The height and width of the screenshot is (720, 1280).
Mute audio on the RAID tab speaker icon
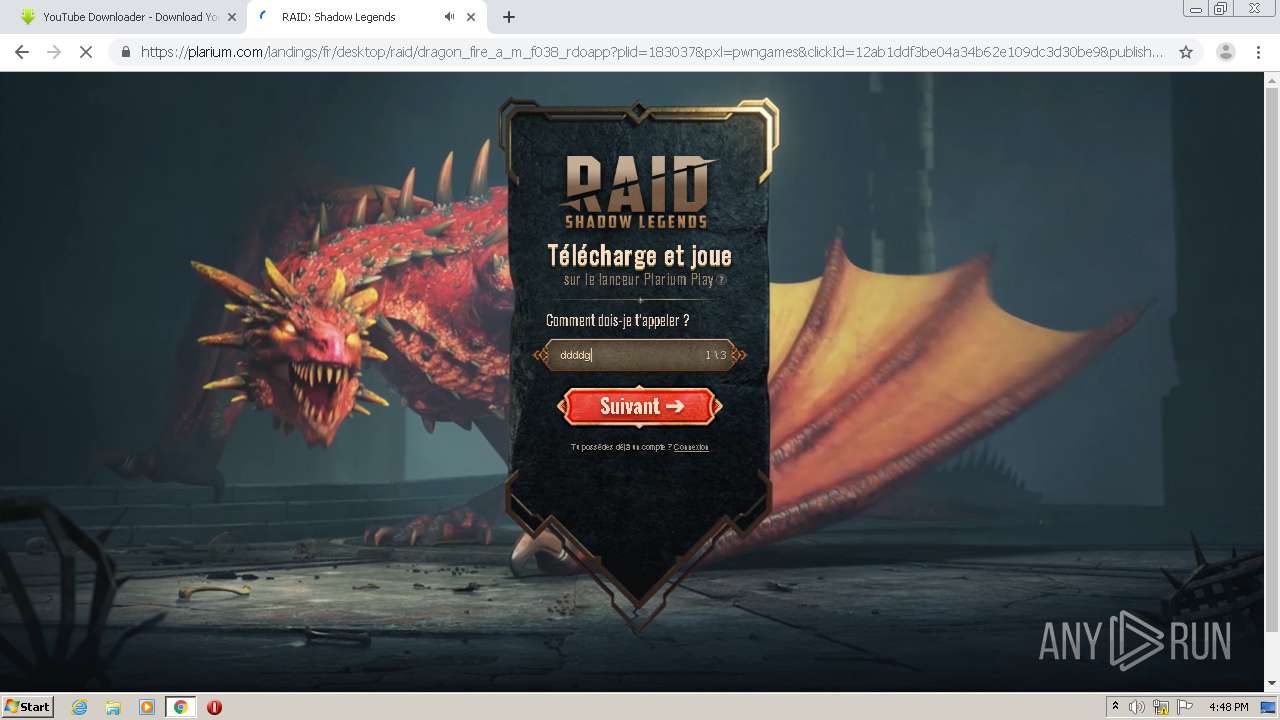[449, 17]
